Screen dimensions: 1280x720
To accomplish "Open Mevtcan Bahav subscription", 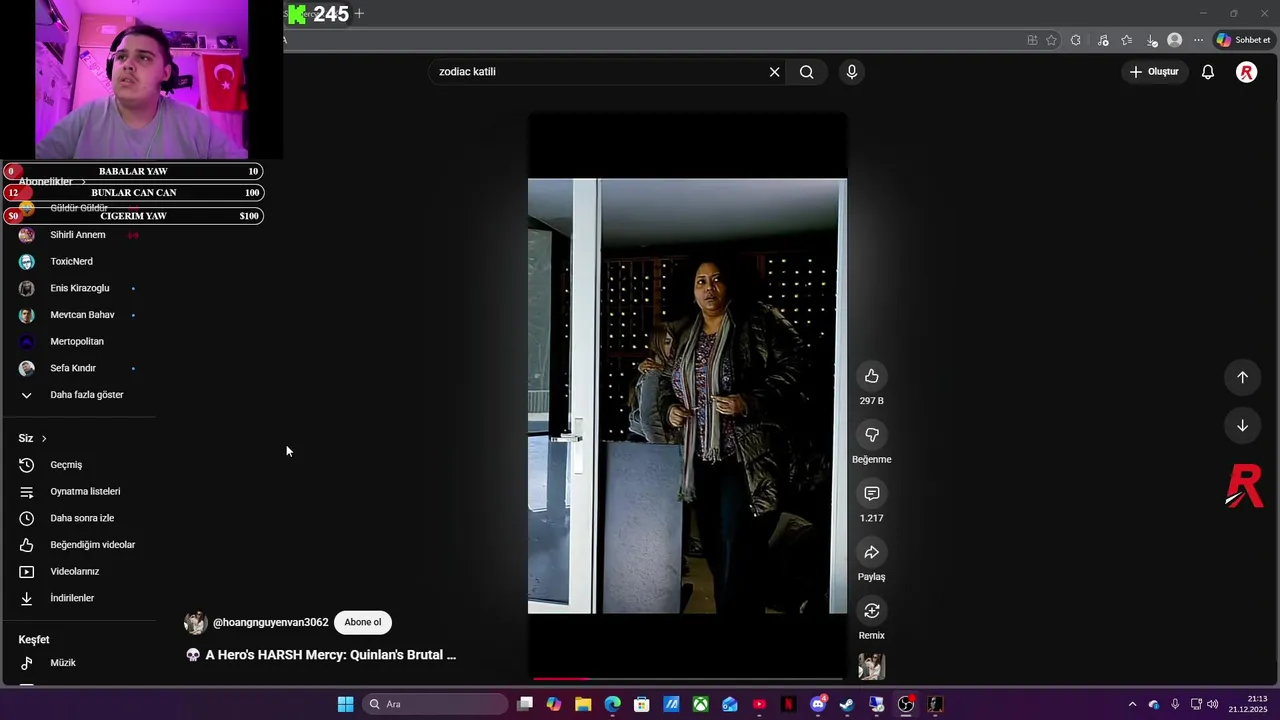I will click(x=82, y=315).
